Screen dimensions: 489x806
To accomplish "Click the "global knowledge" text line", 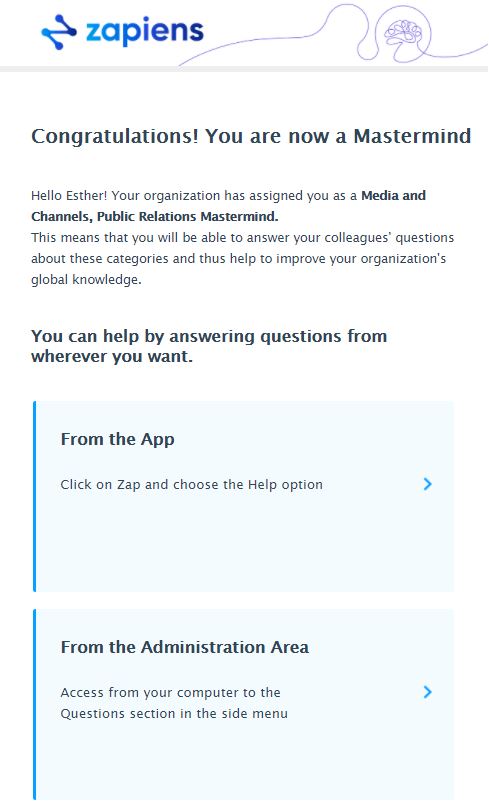I will pos(86,280).
